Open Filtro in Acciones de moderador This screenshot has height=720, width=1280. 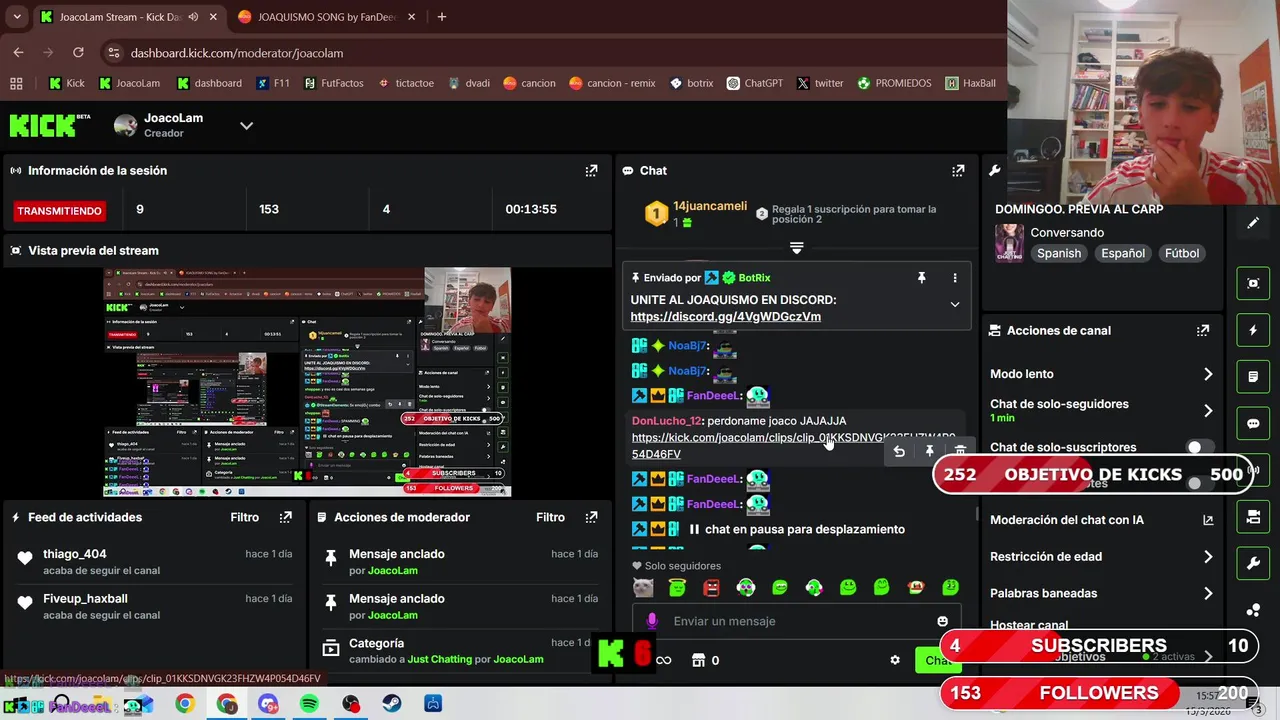tap(550, 517)
